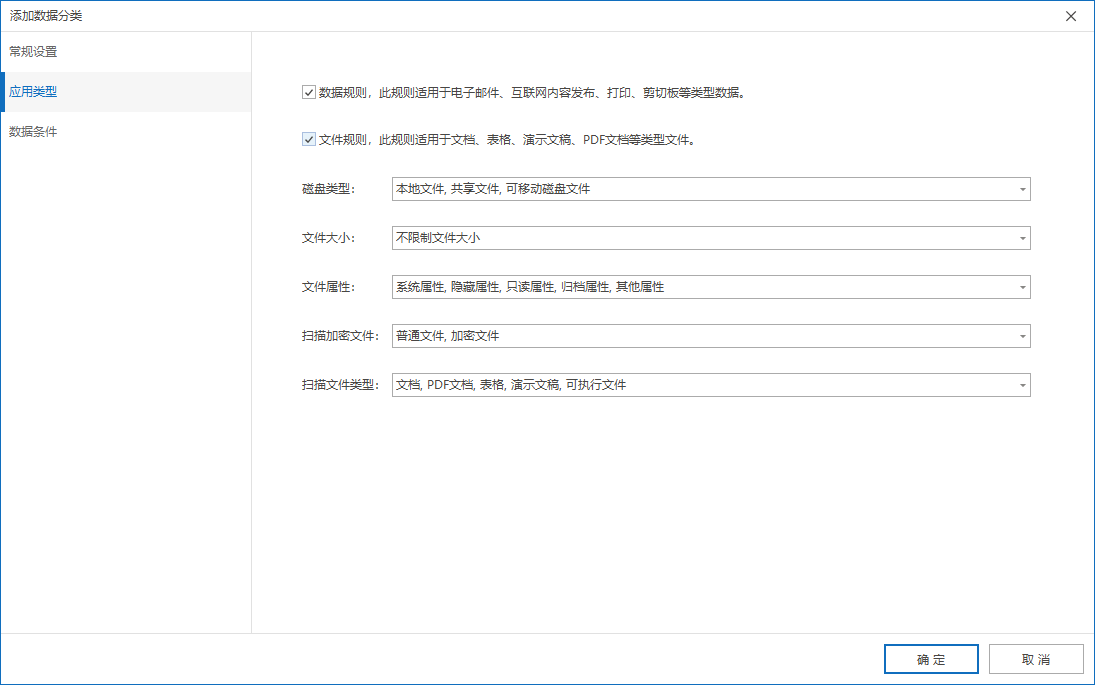This screenshot has height=685, width=1095.
Task: Switch to the 数据条件 section
Action: (x=34, y=132)
